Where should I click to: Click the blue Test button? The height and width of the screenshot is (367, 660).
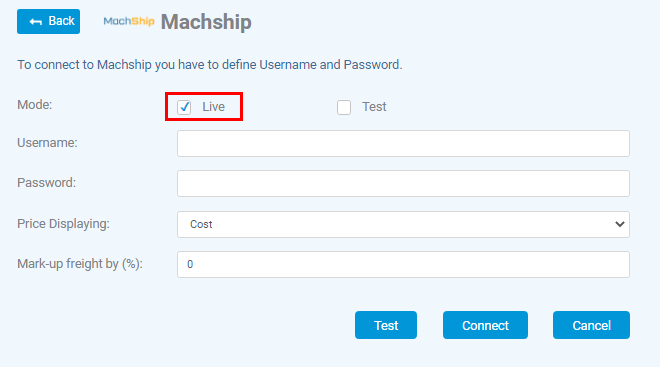pyautogui.click(x=386, y=325)
